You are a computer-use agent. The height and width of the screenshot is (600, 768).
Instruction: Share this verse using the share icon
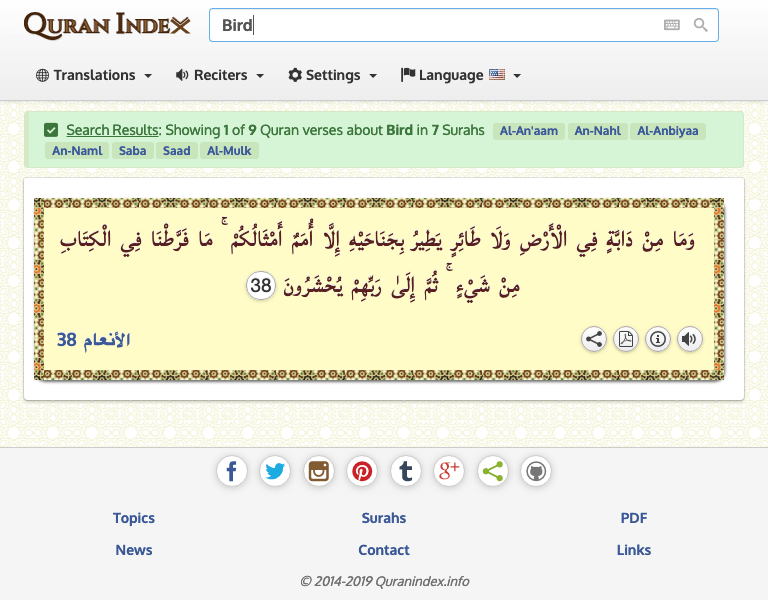click(594, 339)
